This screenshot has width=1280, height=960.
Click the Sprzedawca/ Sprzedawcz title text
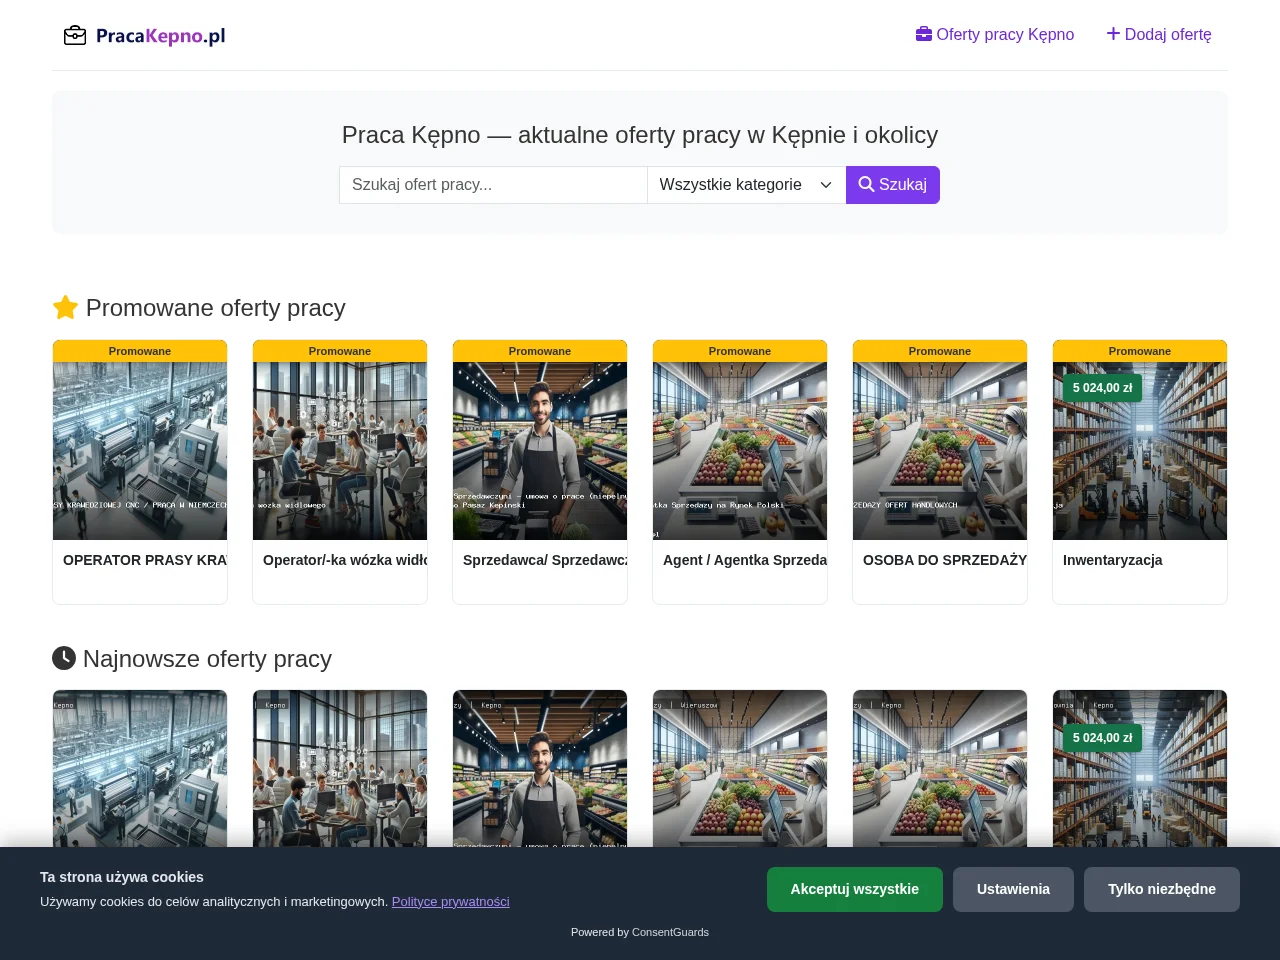[x=545, y=560]
